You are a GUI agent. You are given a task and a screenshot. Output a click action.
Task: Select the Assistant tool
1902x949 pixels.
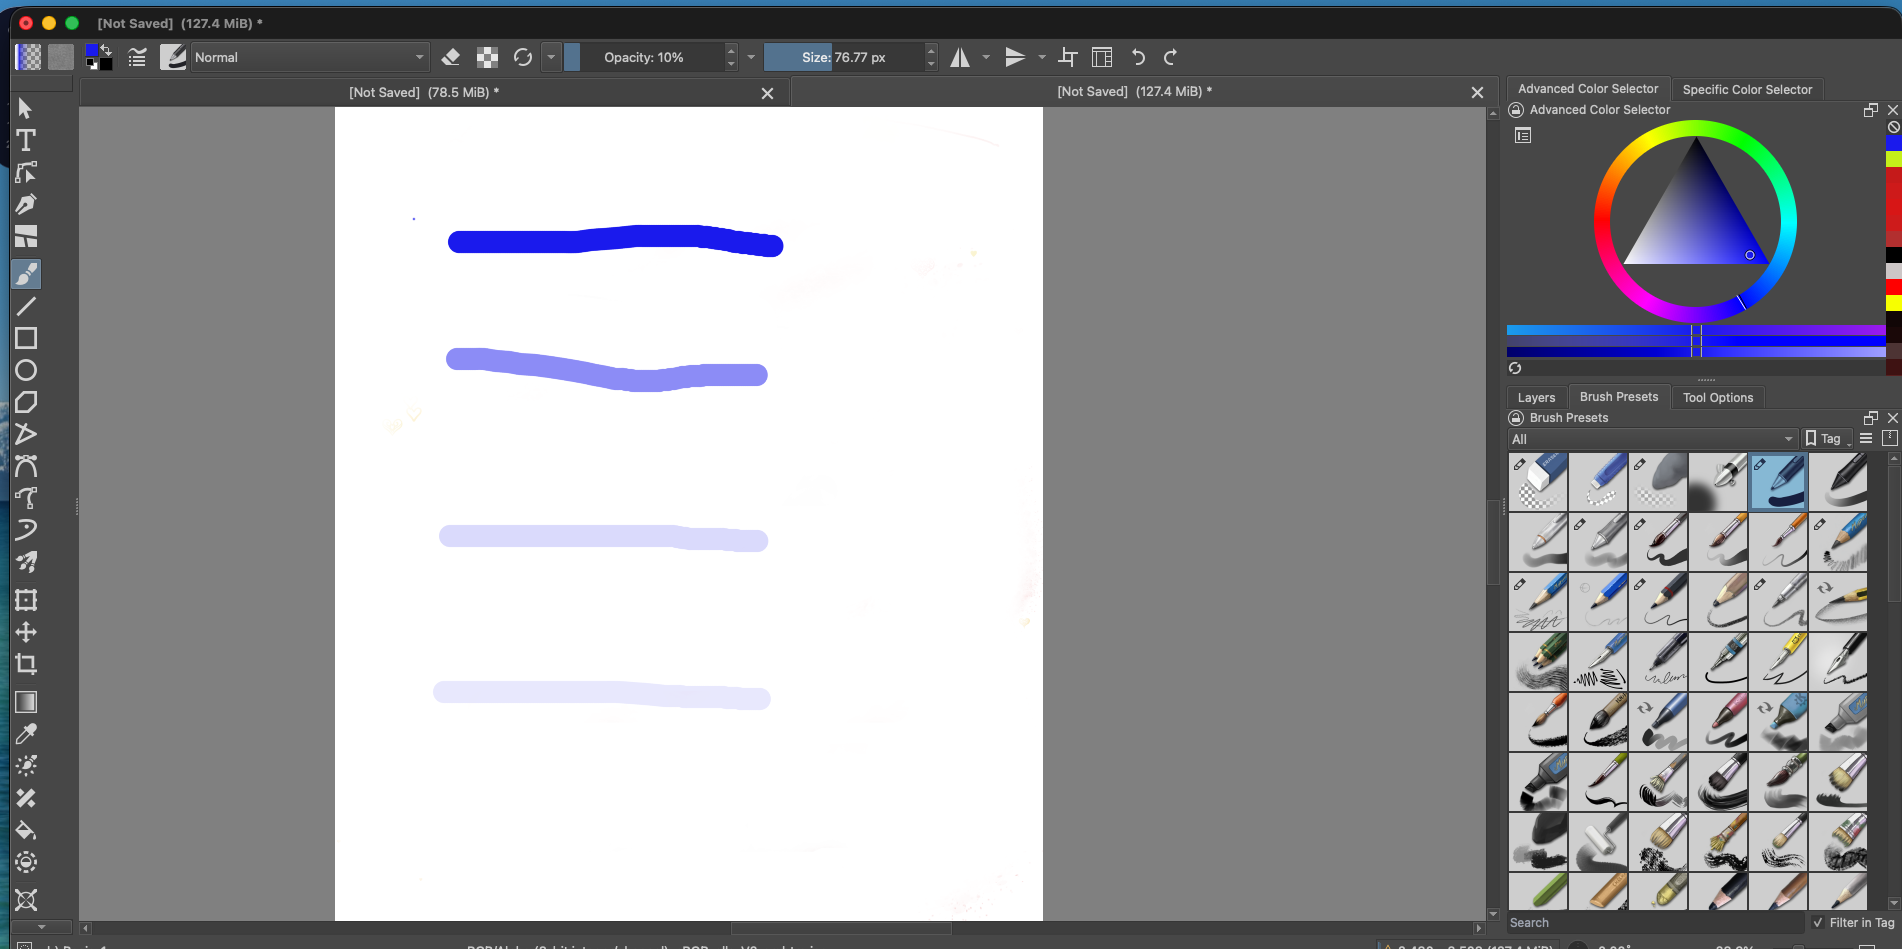click(26, 900)
